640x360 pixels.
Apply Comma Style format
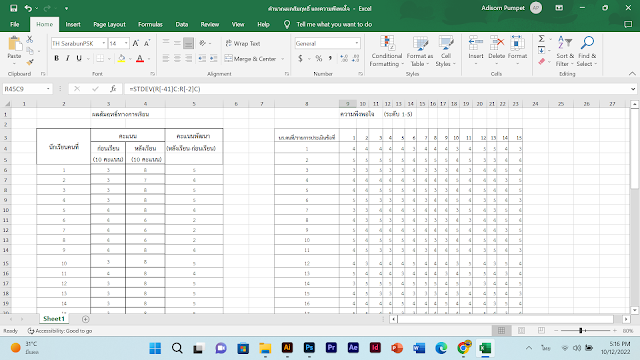pyautogui.click(x=330, y=59)
